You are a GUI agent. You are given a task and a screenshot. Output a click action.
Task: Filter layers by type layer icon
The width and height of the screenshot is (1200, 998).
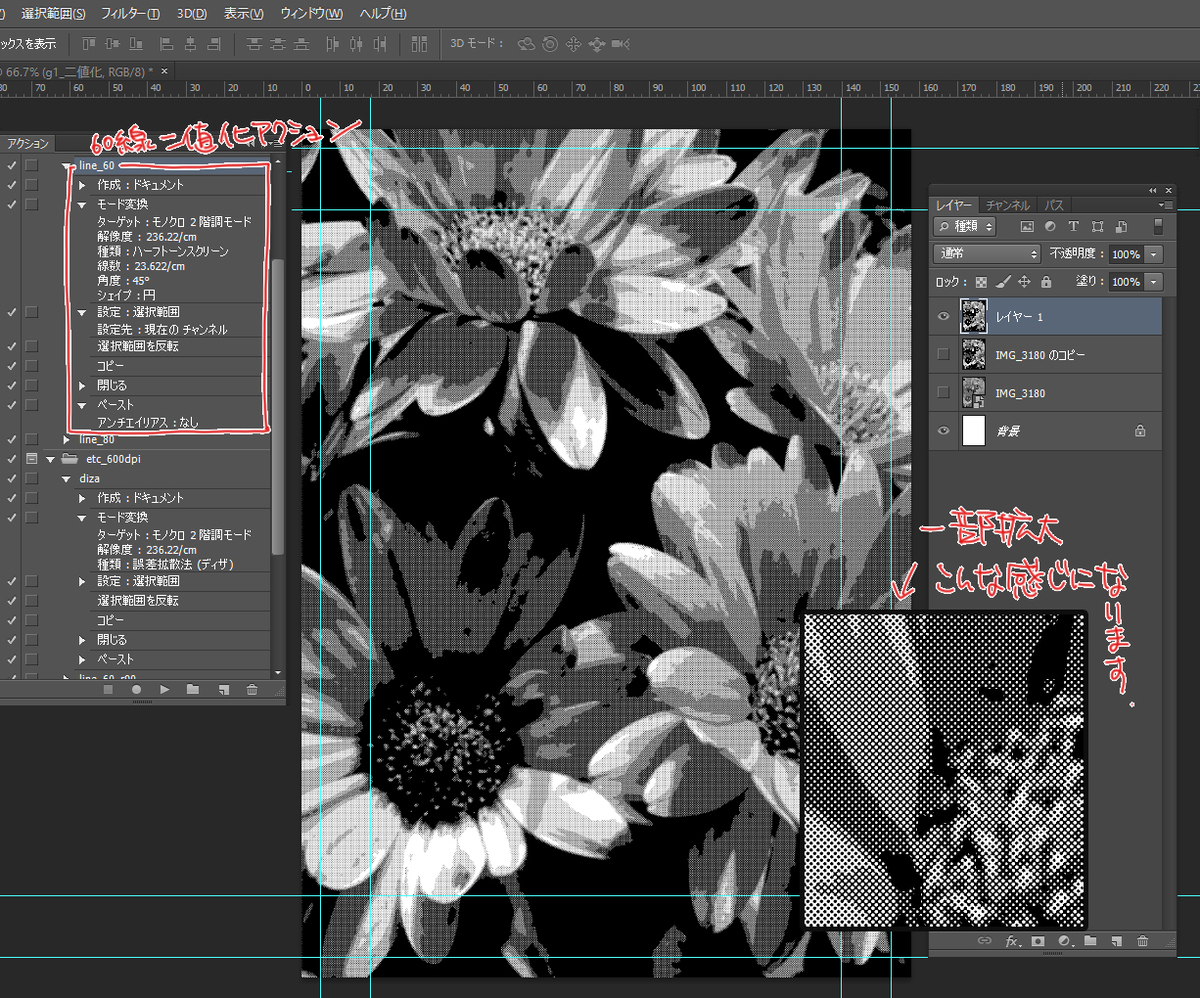click(x=1074, y=227)
